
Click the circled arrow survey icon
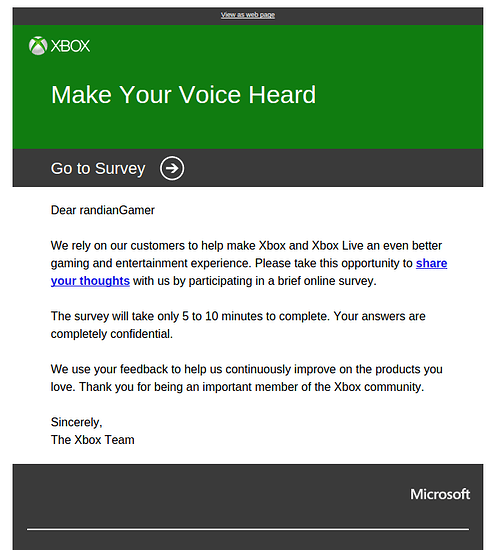pos(172,168)
